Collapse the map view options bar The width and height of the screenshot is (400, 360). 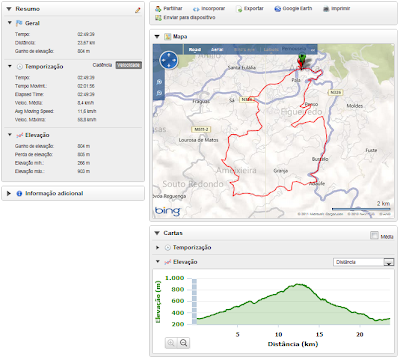point(313,50)
